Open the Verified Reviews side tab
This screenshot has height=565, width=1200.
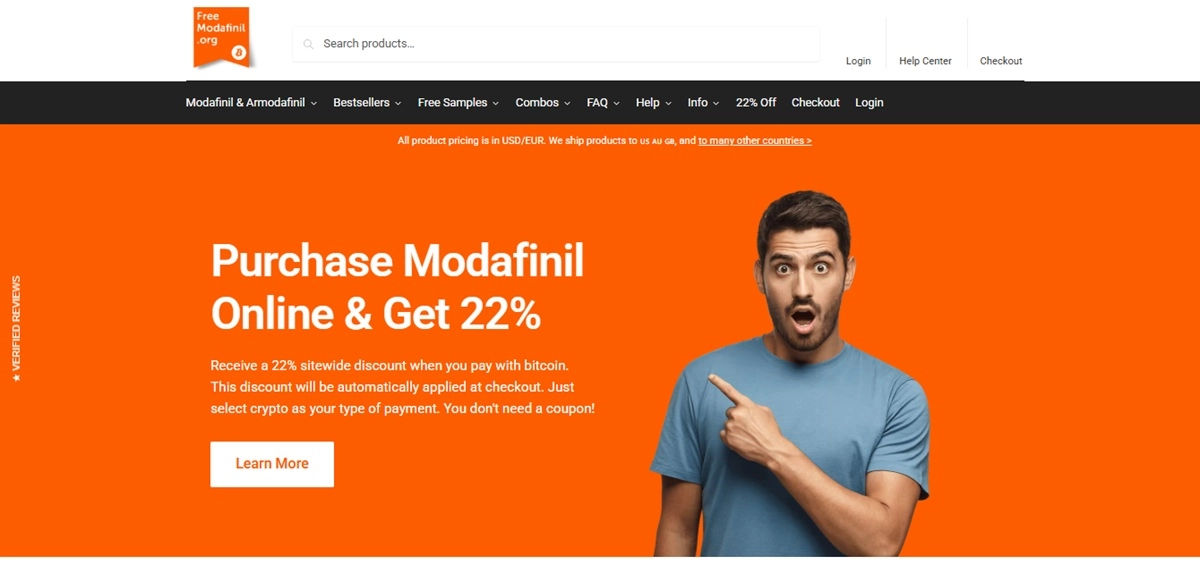(15, 329)
